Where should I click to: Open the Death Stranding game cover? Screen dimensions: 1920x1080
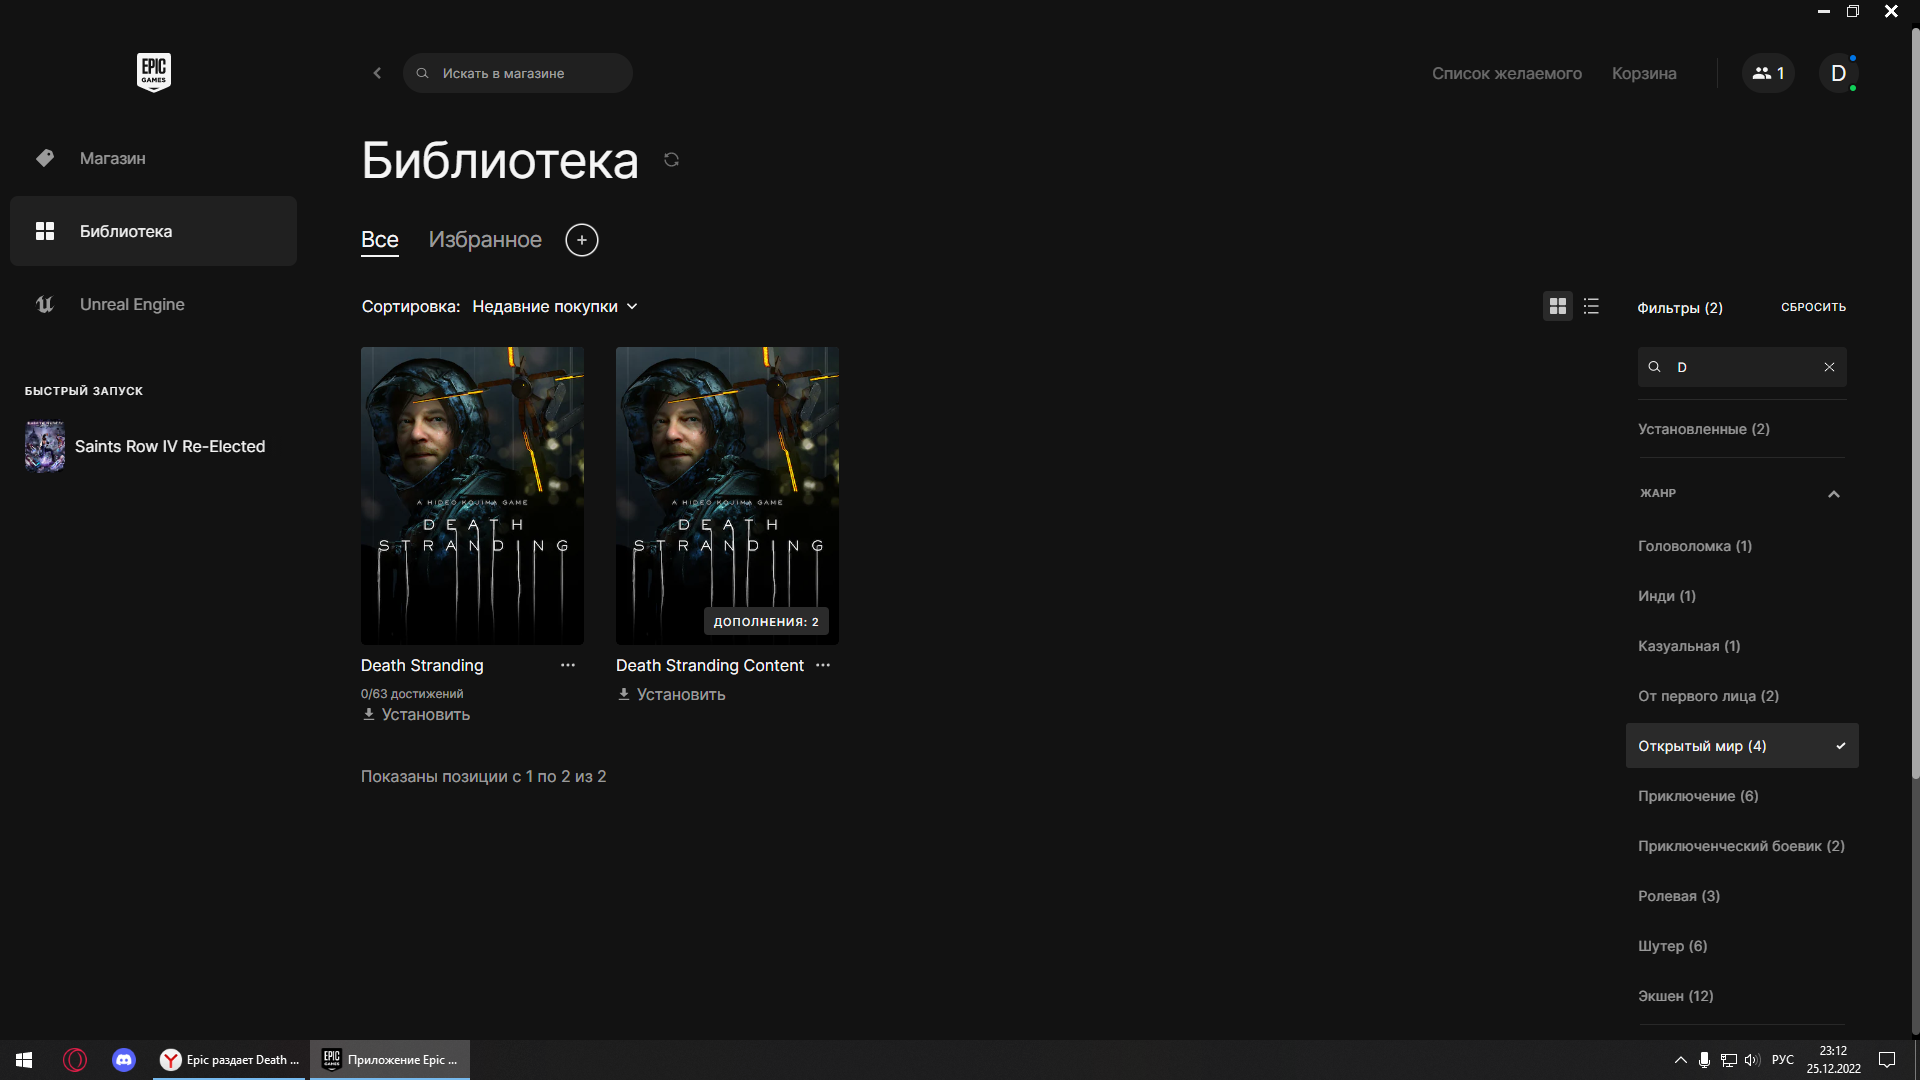point(472,495)
